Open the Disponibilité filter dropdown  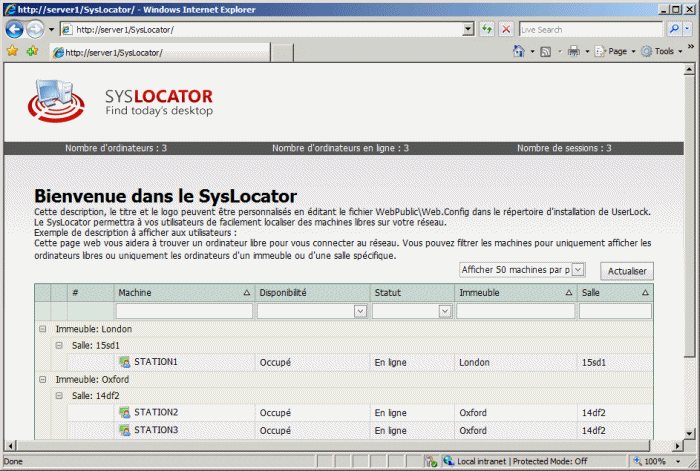pyautogui.click(x=360, y=311)
